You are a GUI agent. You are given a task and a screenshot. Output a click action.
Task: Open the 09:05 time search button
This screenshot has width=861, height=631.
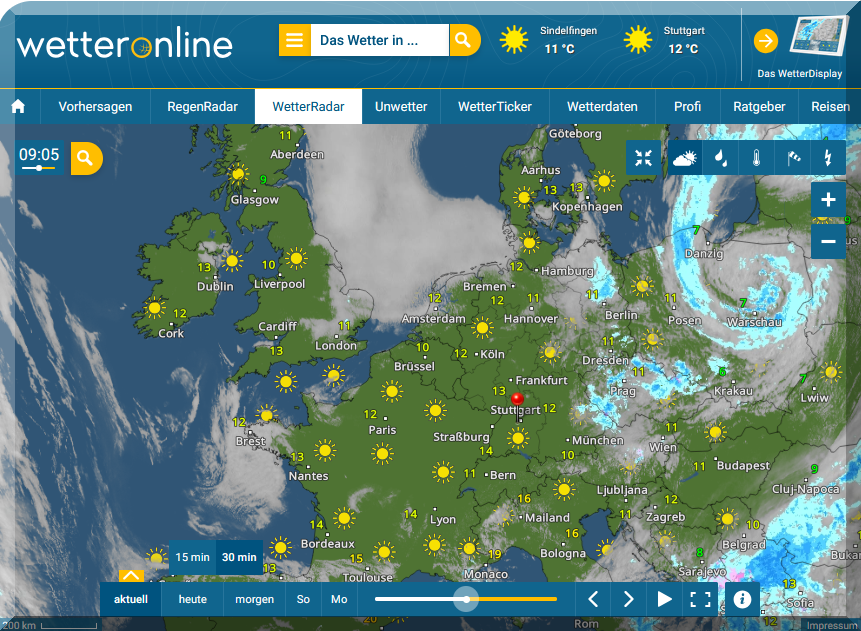pos(86,157)
